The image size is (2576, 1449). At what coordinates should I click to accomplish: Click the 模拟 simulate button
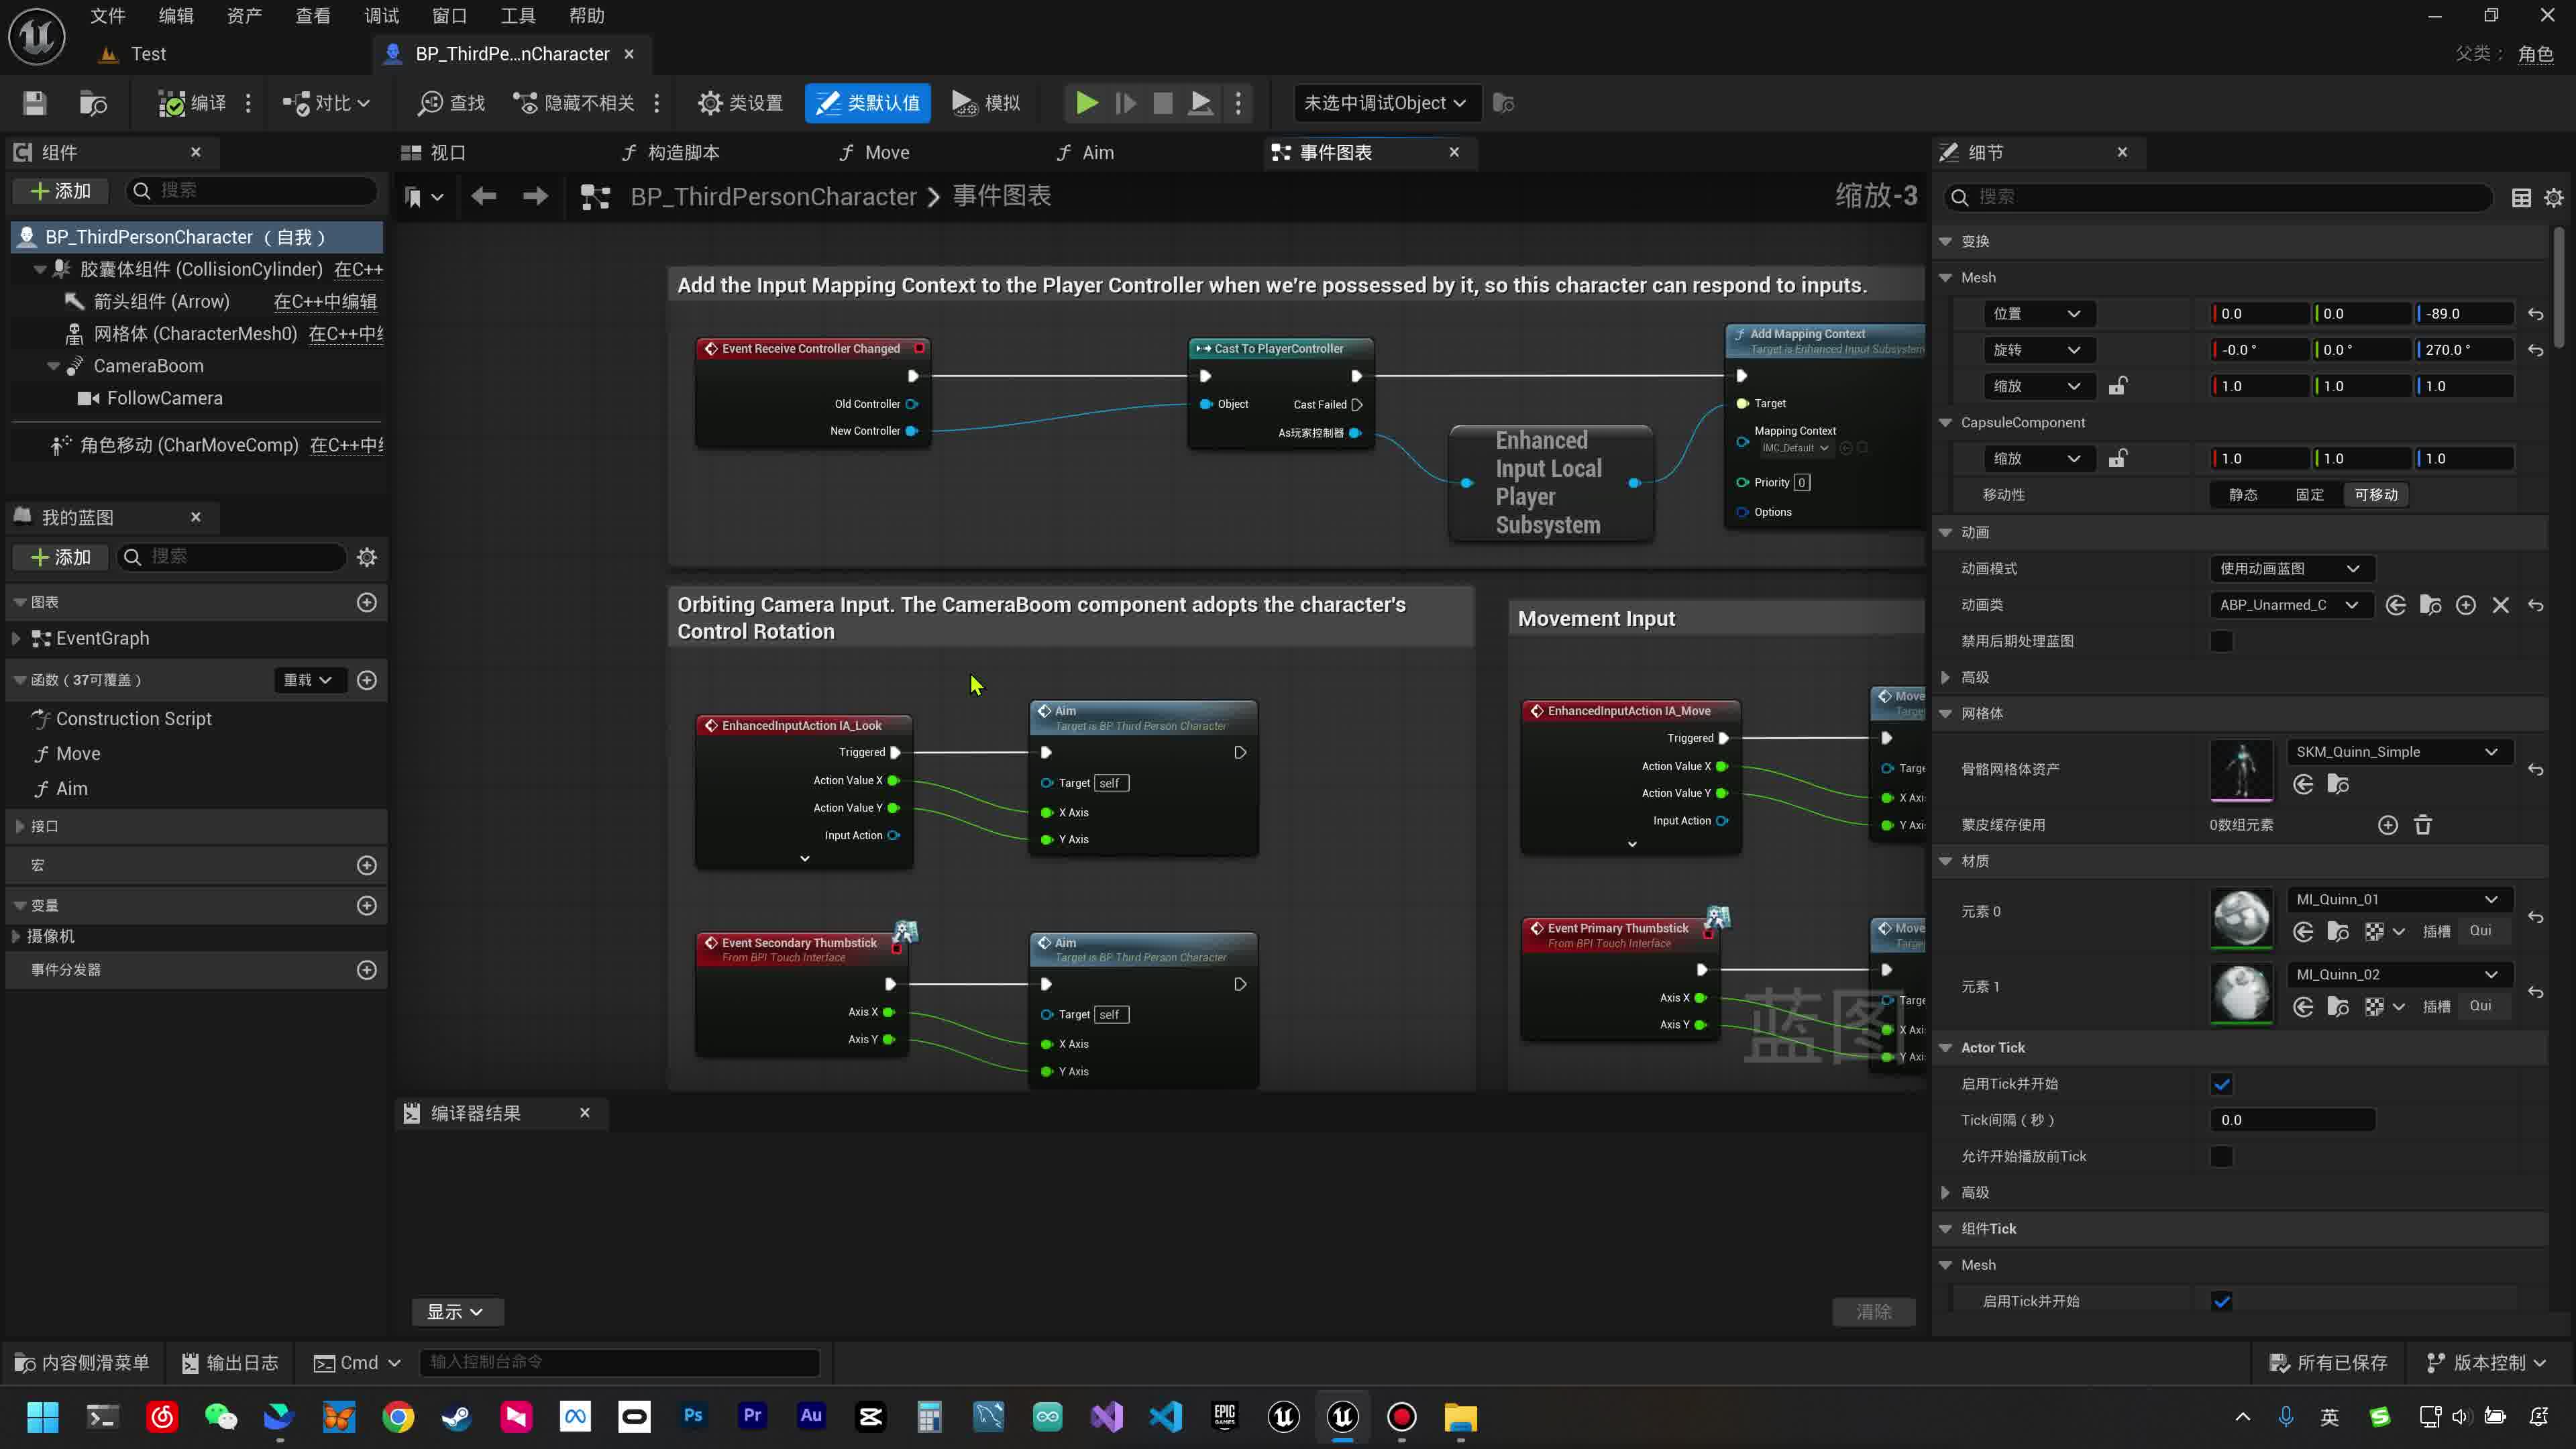pos(986,103)
